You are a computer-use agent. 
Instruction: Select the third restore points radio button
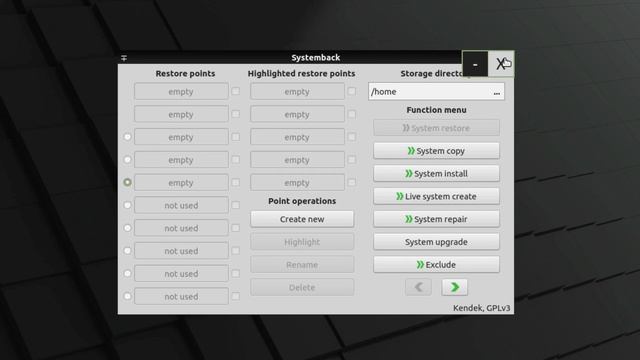(127, 137)
